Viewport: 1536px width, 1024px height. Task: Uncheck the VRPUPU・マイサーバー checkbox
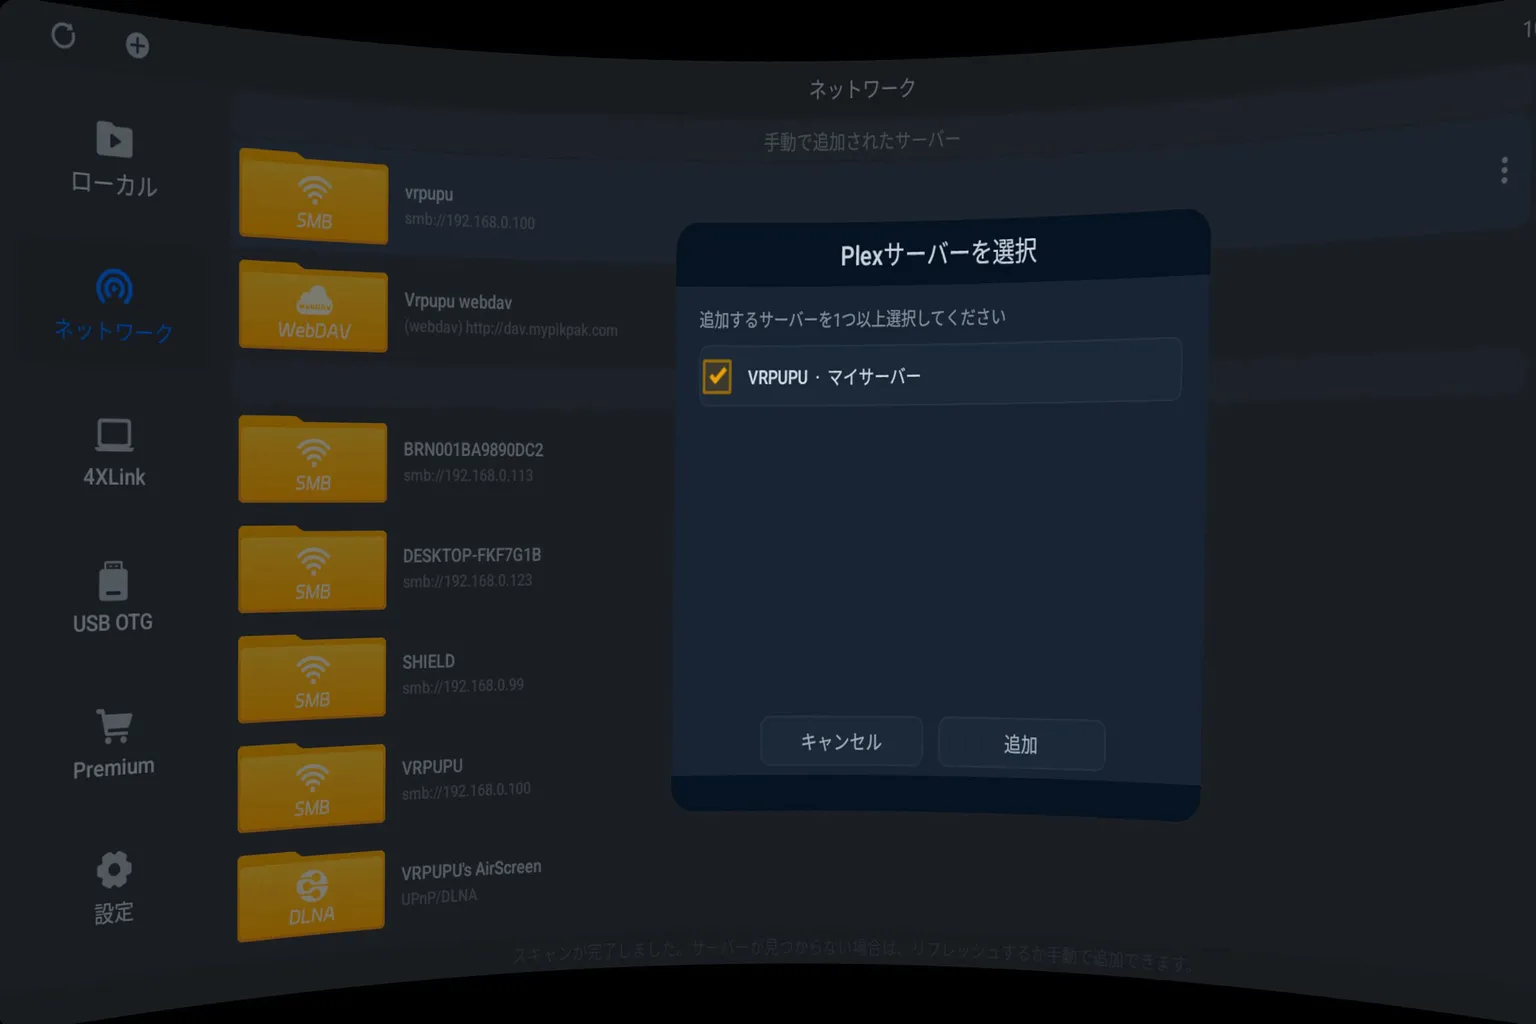[x=717, y=376]
